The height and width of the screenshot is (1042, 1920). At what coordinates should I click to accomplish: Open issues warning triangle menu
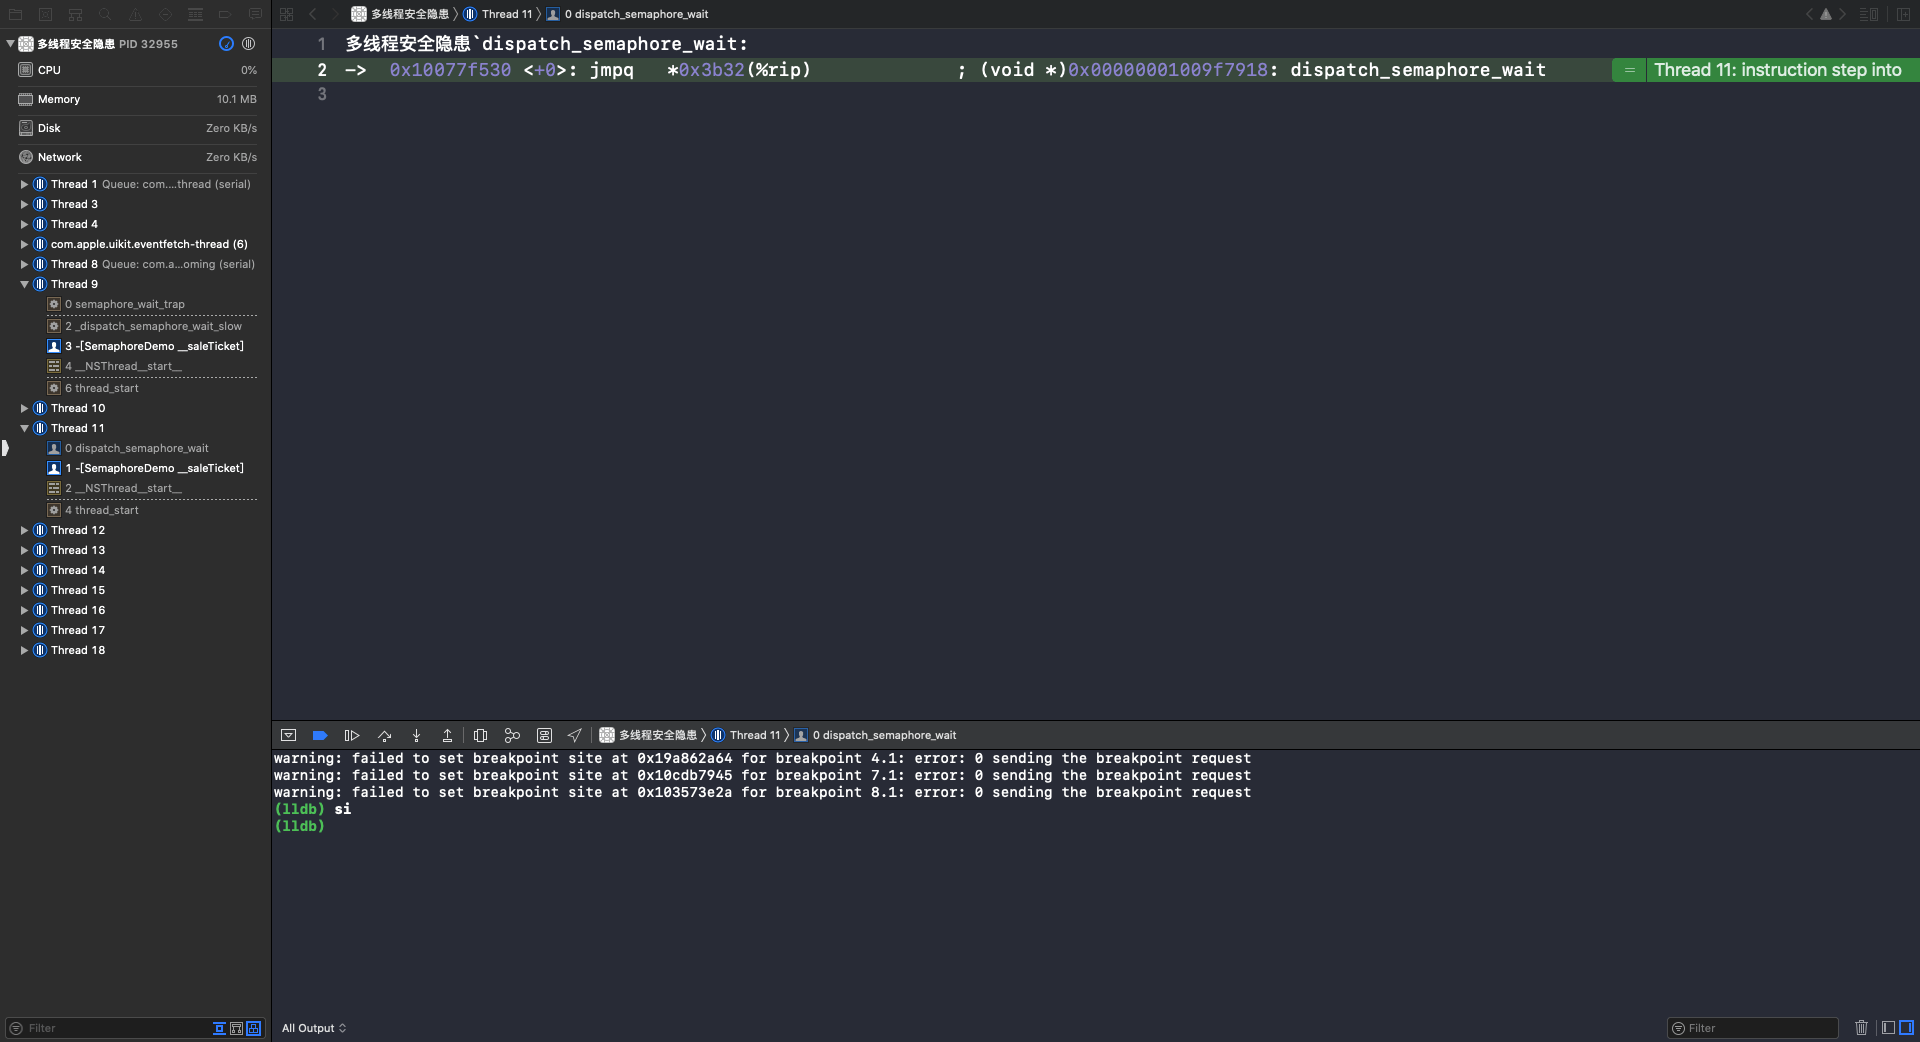tap(1826, 14)
